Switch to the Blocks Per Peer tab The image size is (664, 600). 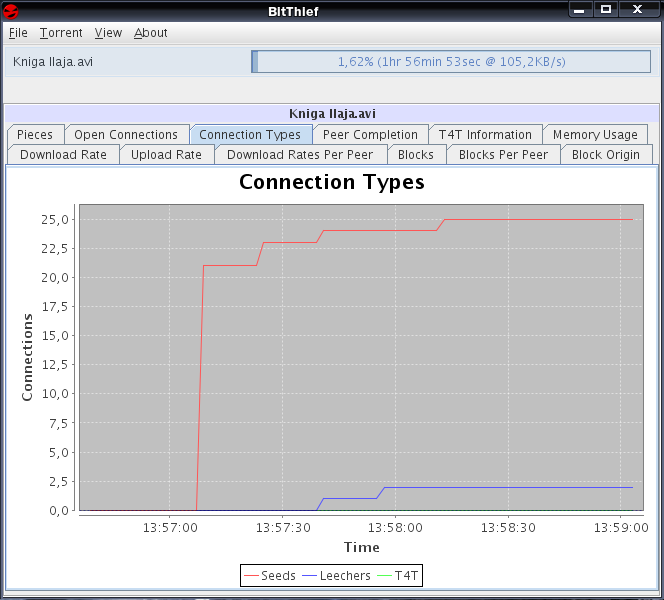point(503,155)
